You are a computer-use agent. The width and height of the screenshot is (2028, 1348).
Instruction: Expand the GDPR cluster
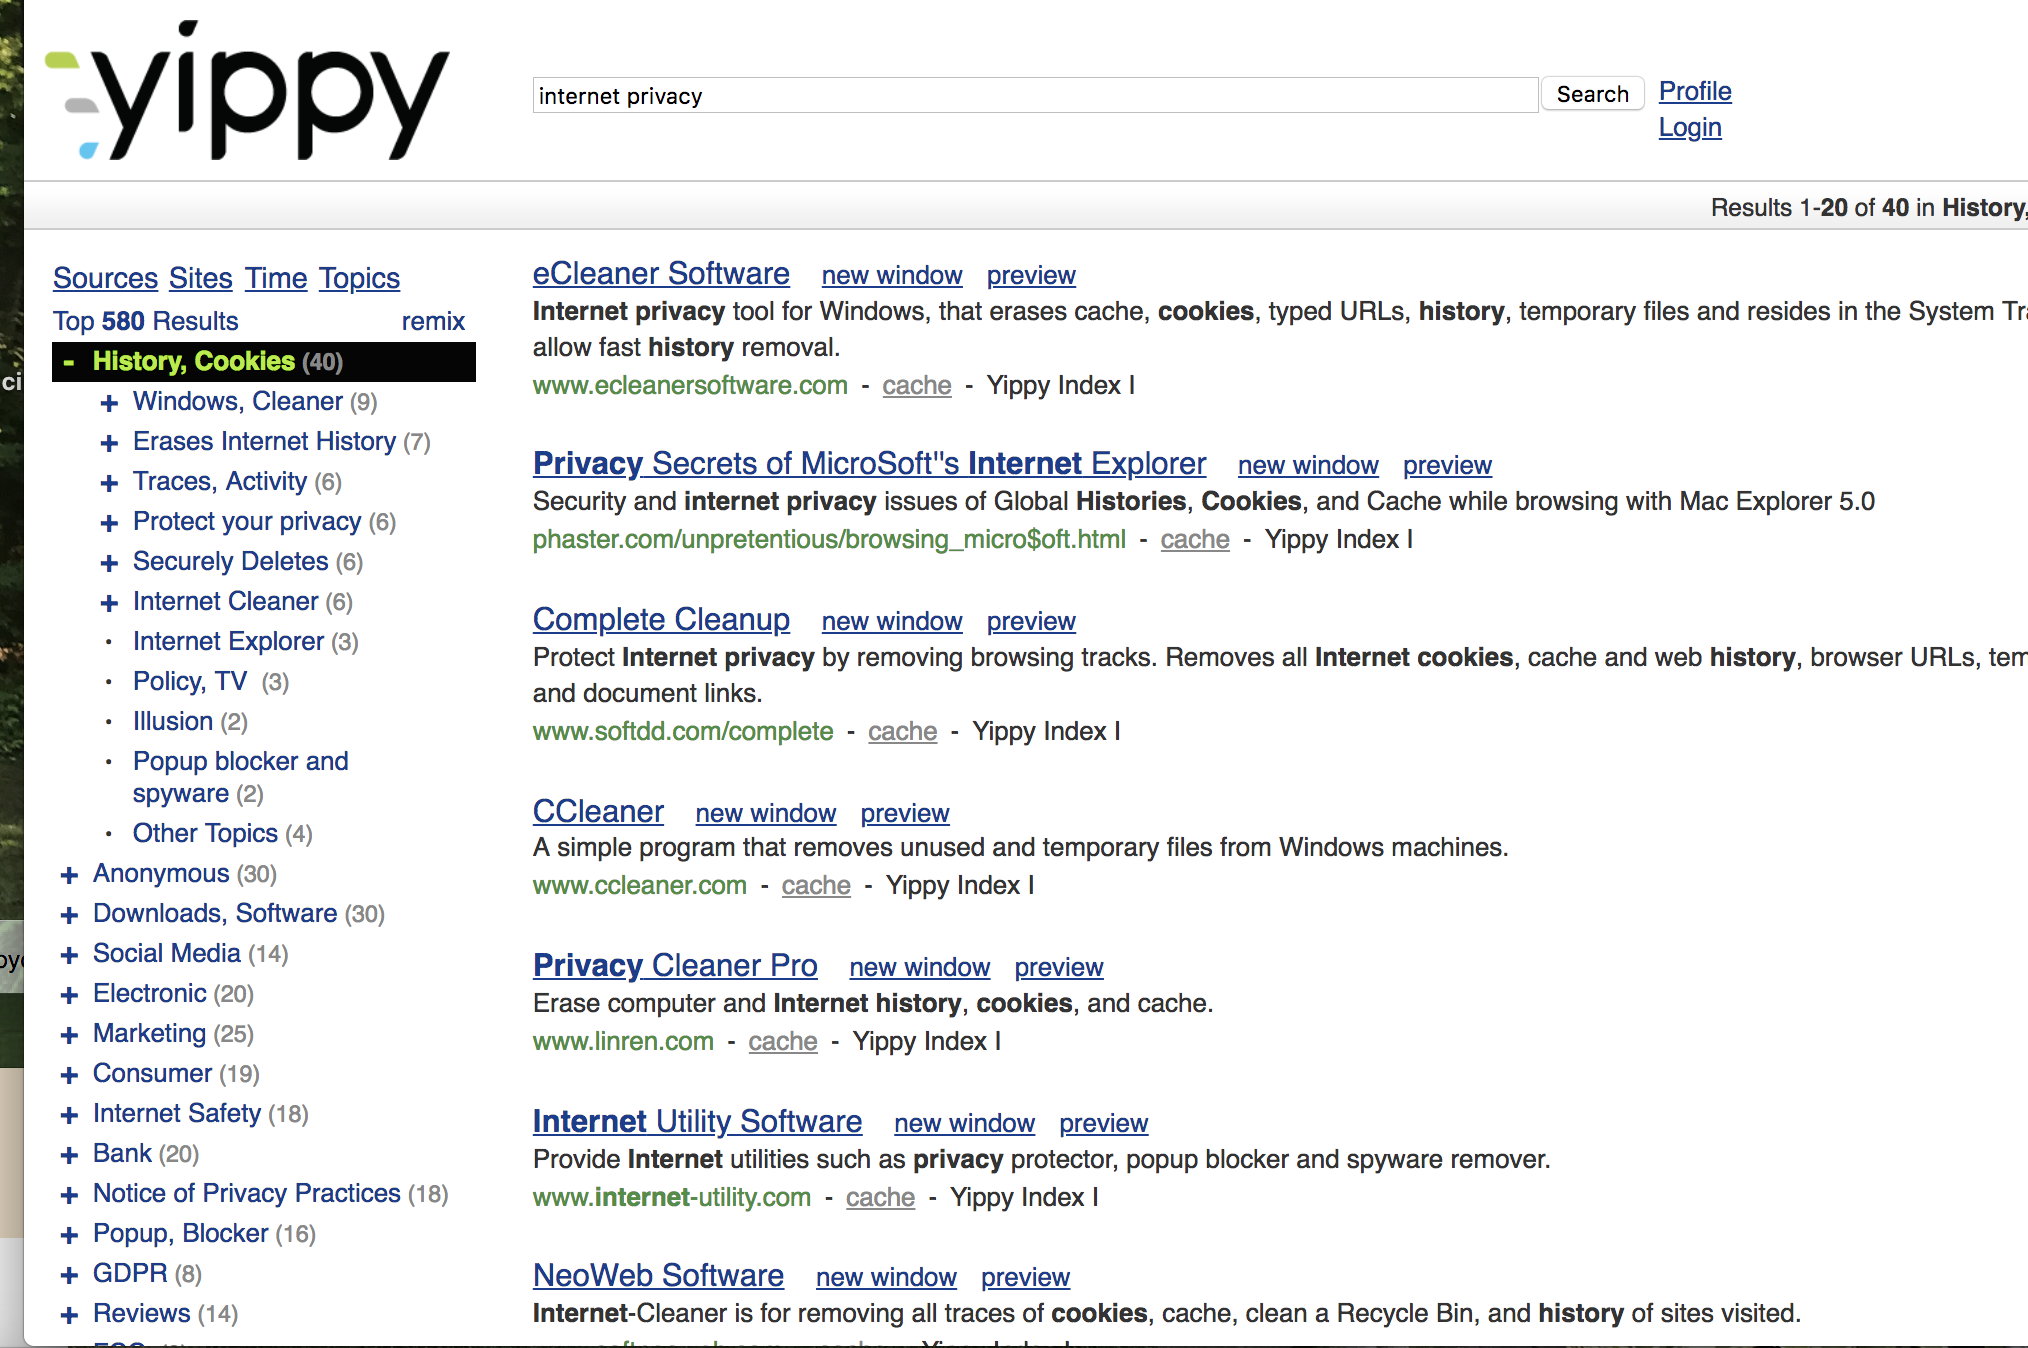[69, 1275]
